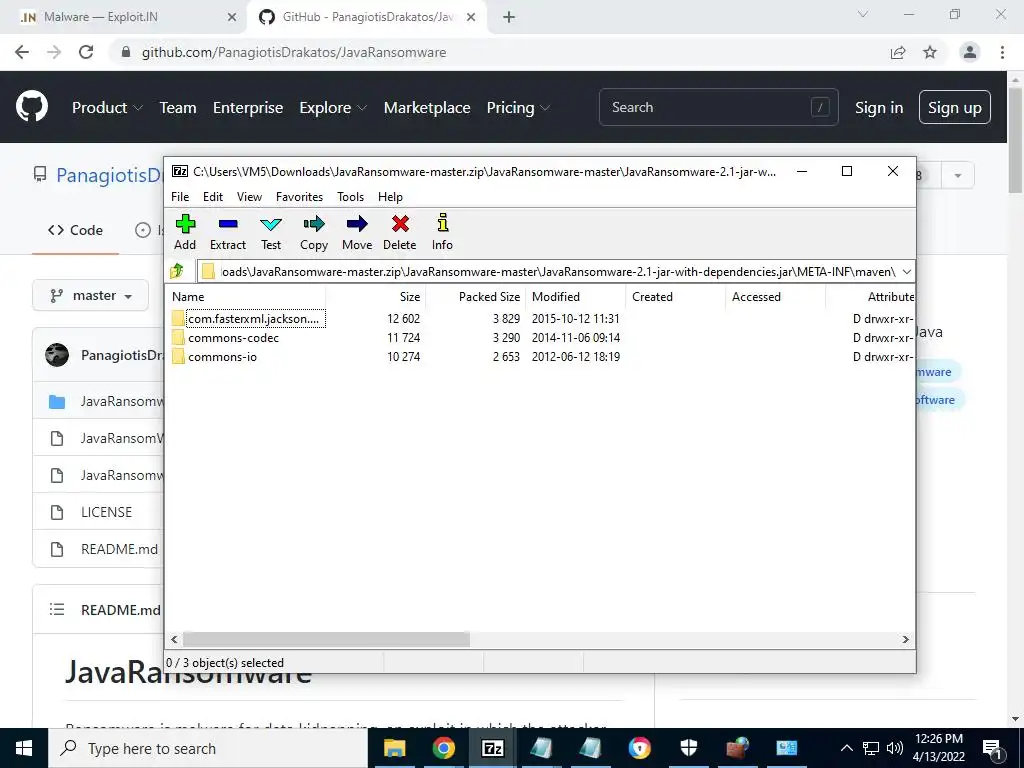Select the com.fasterxml.jackson folder icon
Image resolution: width=1024 pixels, height=768 pixels.
point(178,319)
